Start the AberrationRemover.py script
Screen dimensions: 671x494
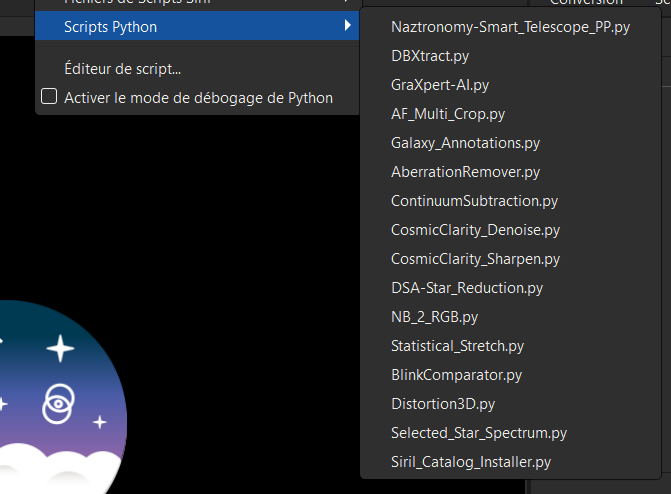465,172
